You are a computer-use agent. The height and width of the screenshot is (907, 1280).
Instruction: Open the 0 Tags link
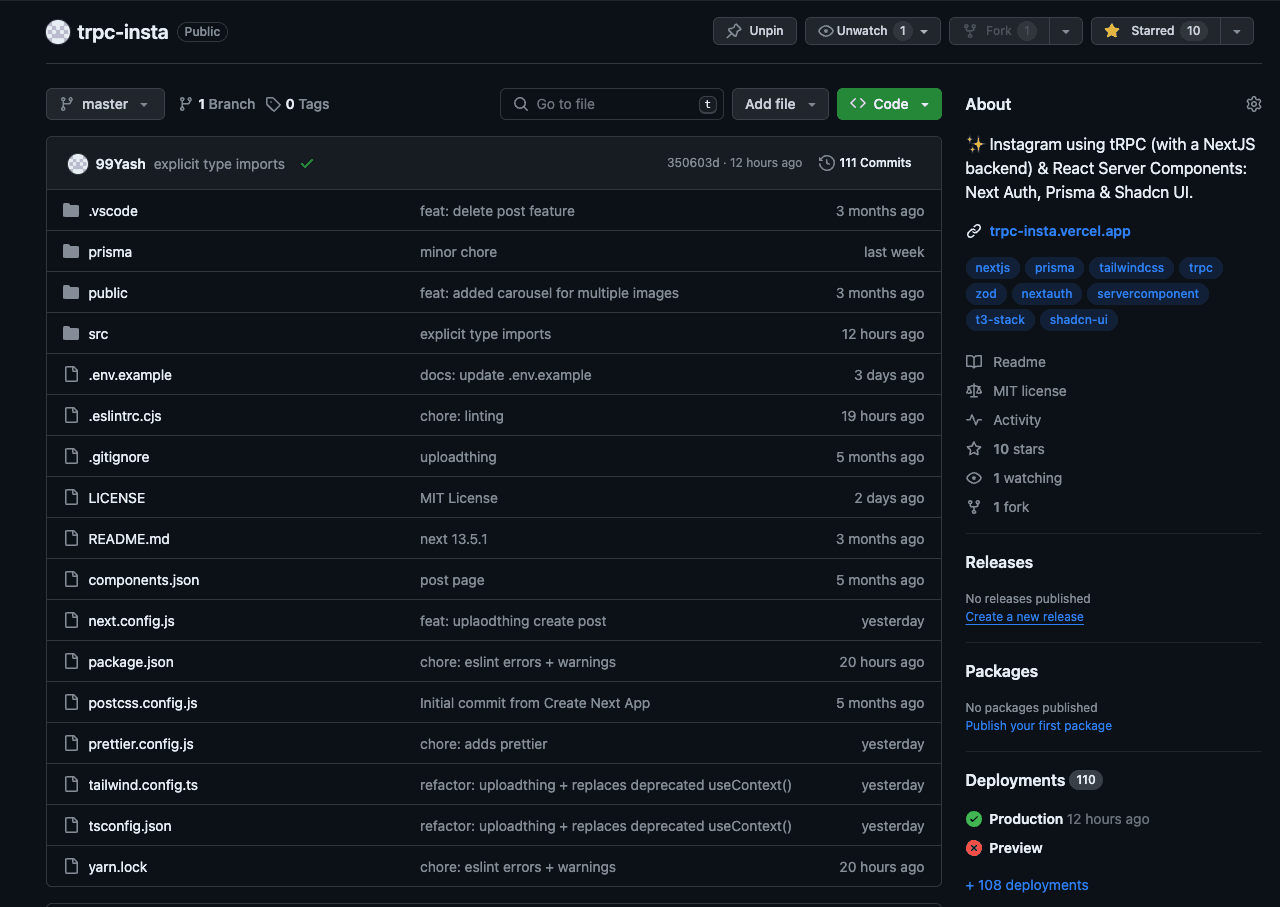[297, 104]
